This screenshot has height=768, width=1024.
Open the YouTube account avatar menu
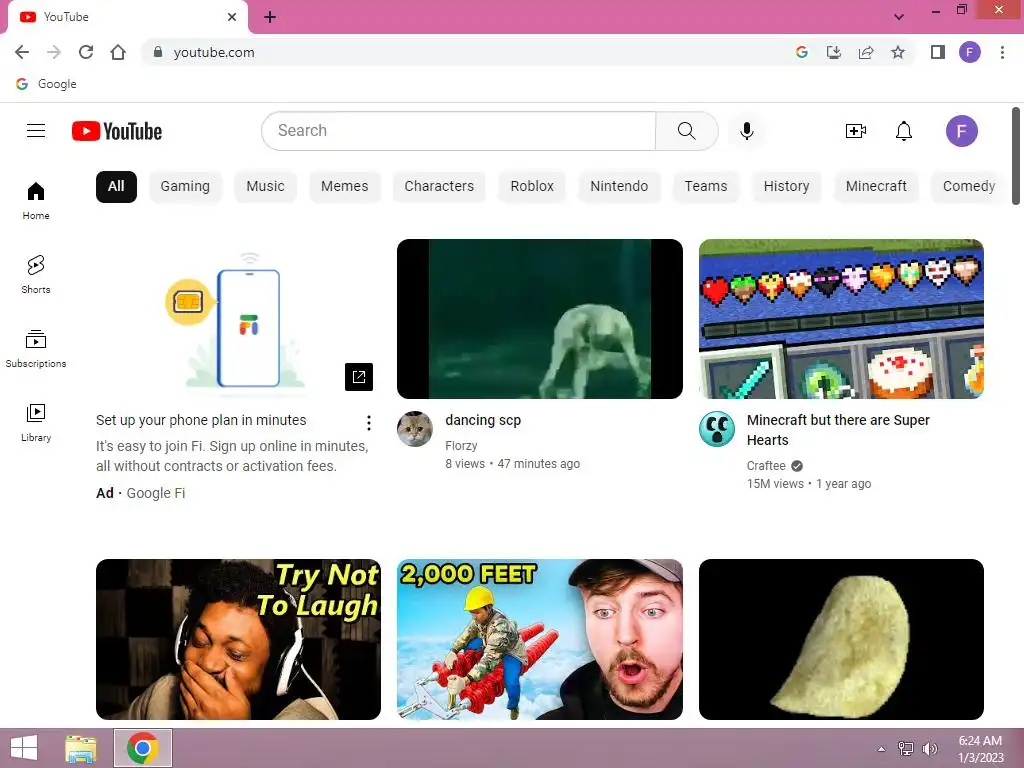point(961,131)
